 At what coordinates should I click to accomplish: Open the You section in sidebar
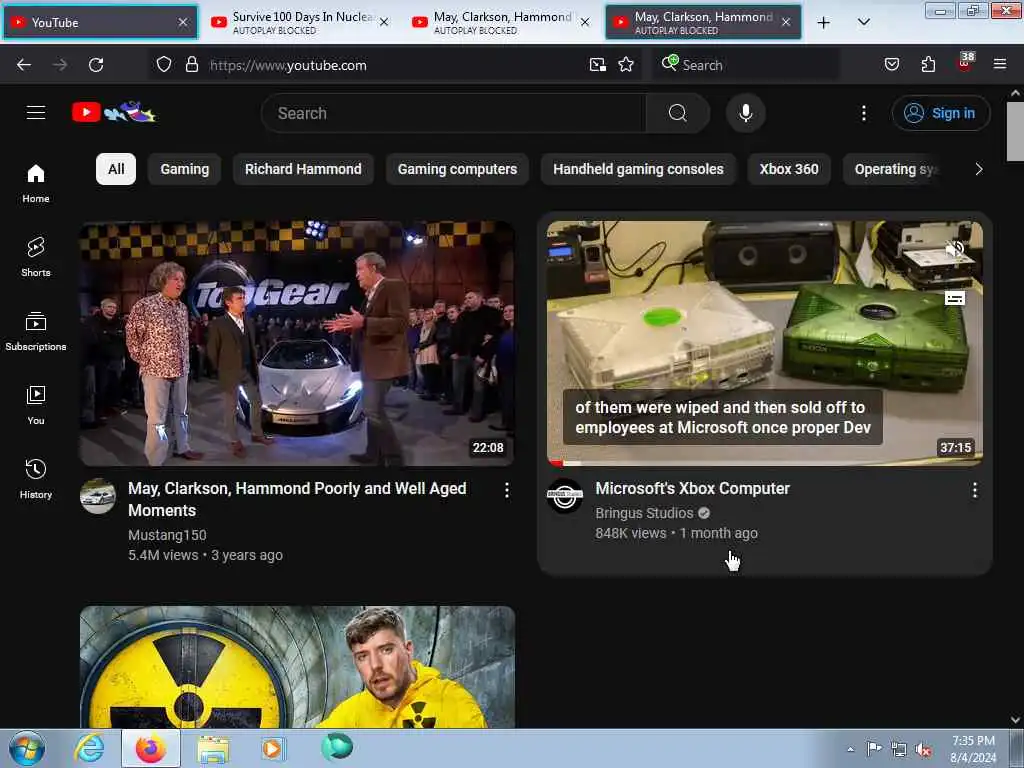click(x=36, y=406)
